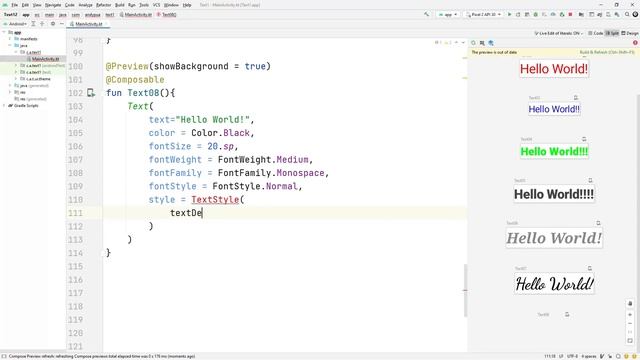
Task: Click the user avatar icon at top right
Action: click(635, 14)
